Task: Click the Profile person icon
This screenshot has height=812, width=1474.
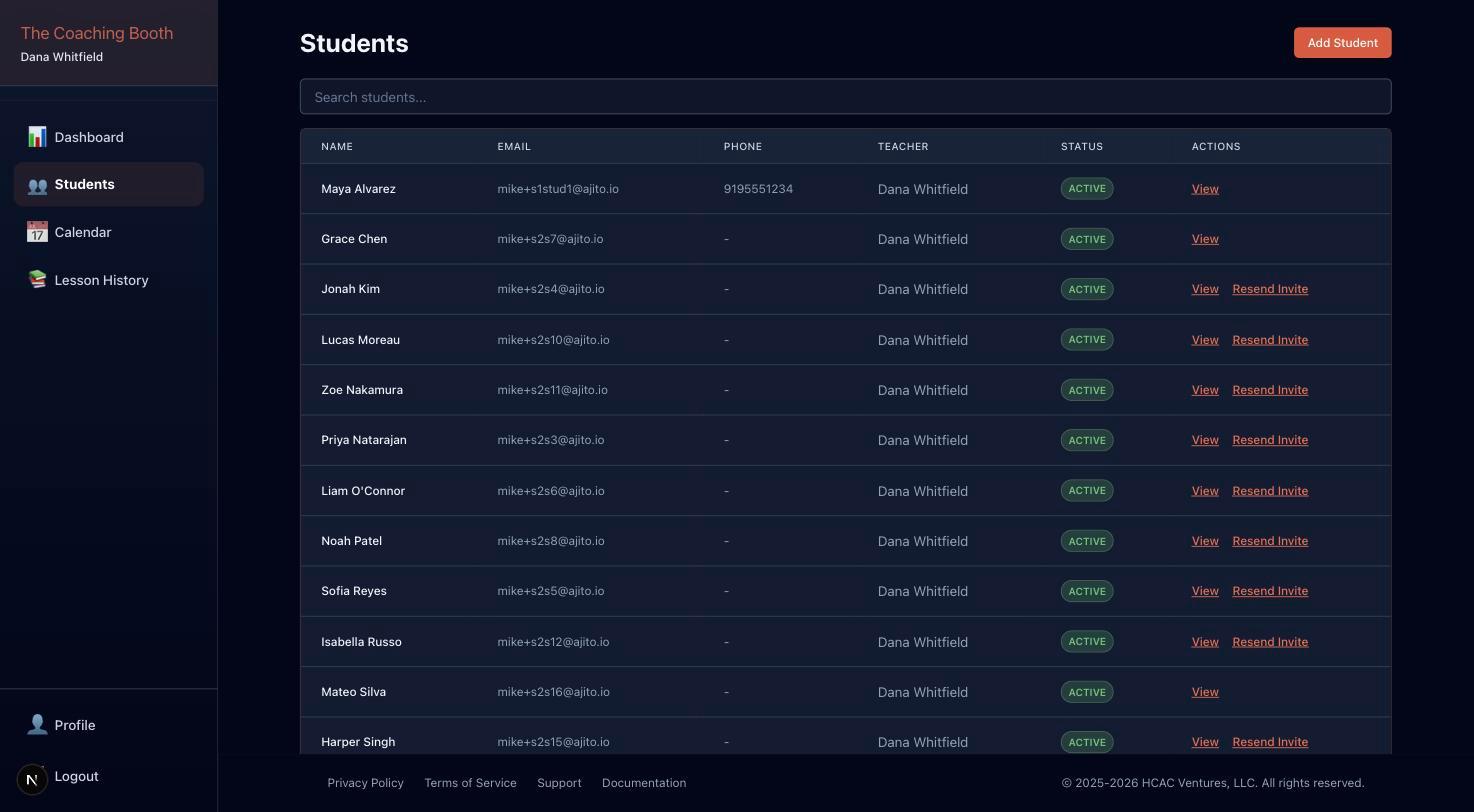Action: 37,725
